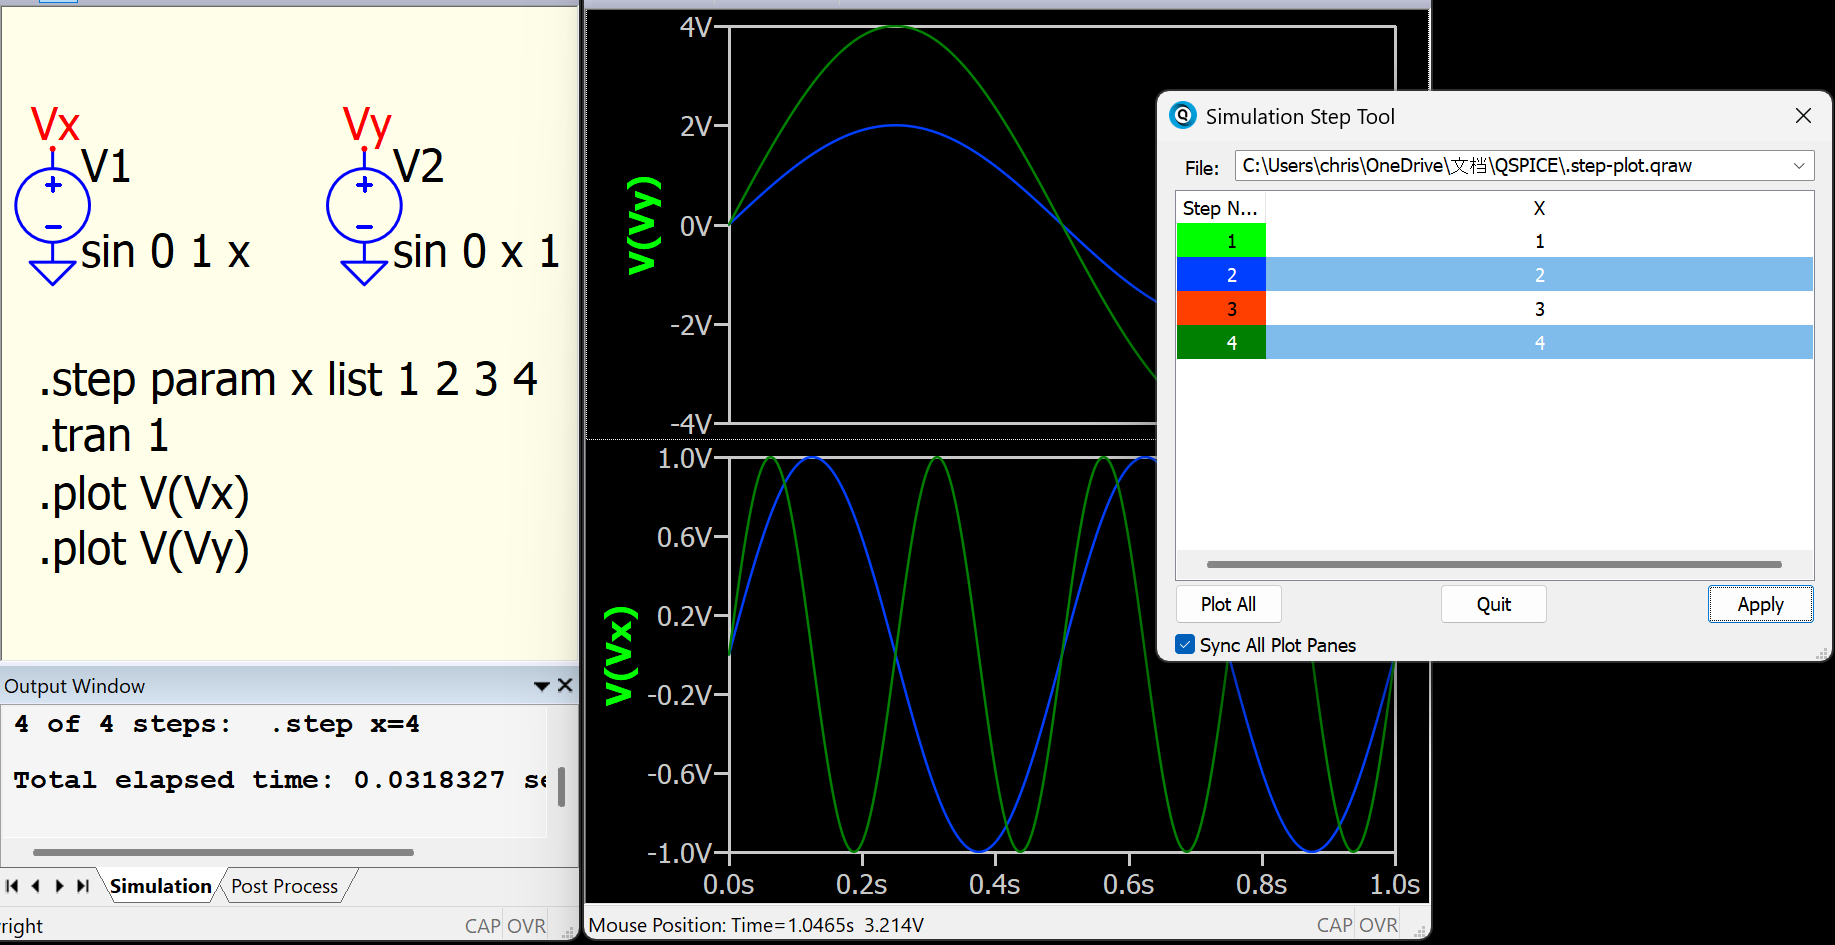Click the red step 3 color swatch
1835x945 pixels.
[x=1221, y=309]
